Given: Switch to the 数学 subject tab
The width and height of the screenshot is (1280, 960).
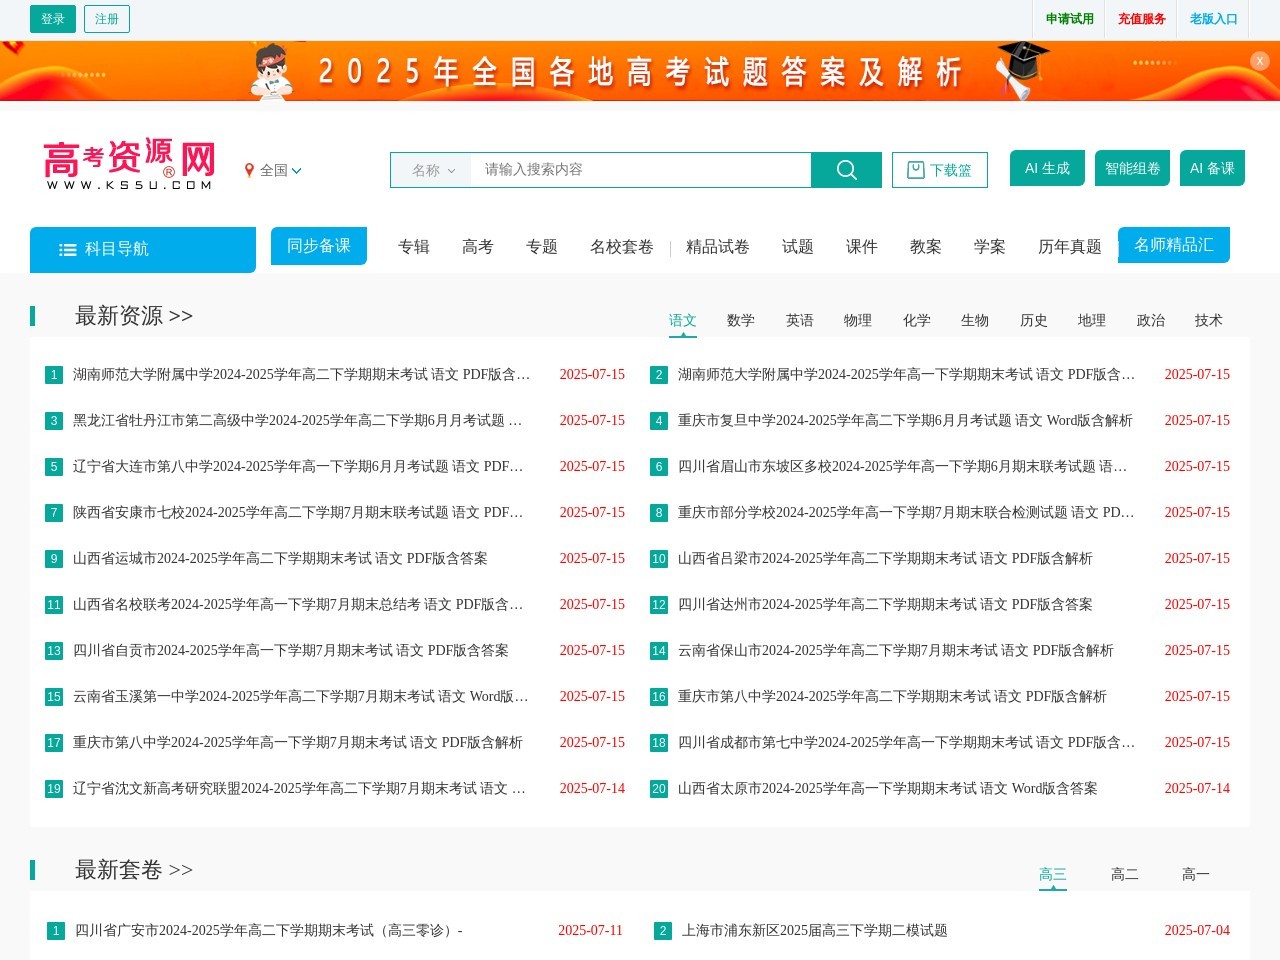Looking at the screenshot, I should tap(740, 320).
